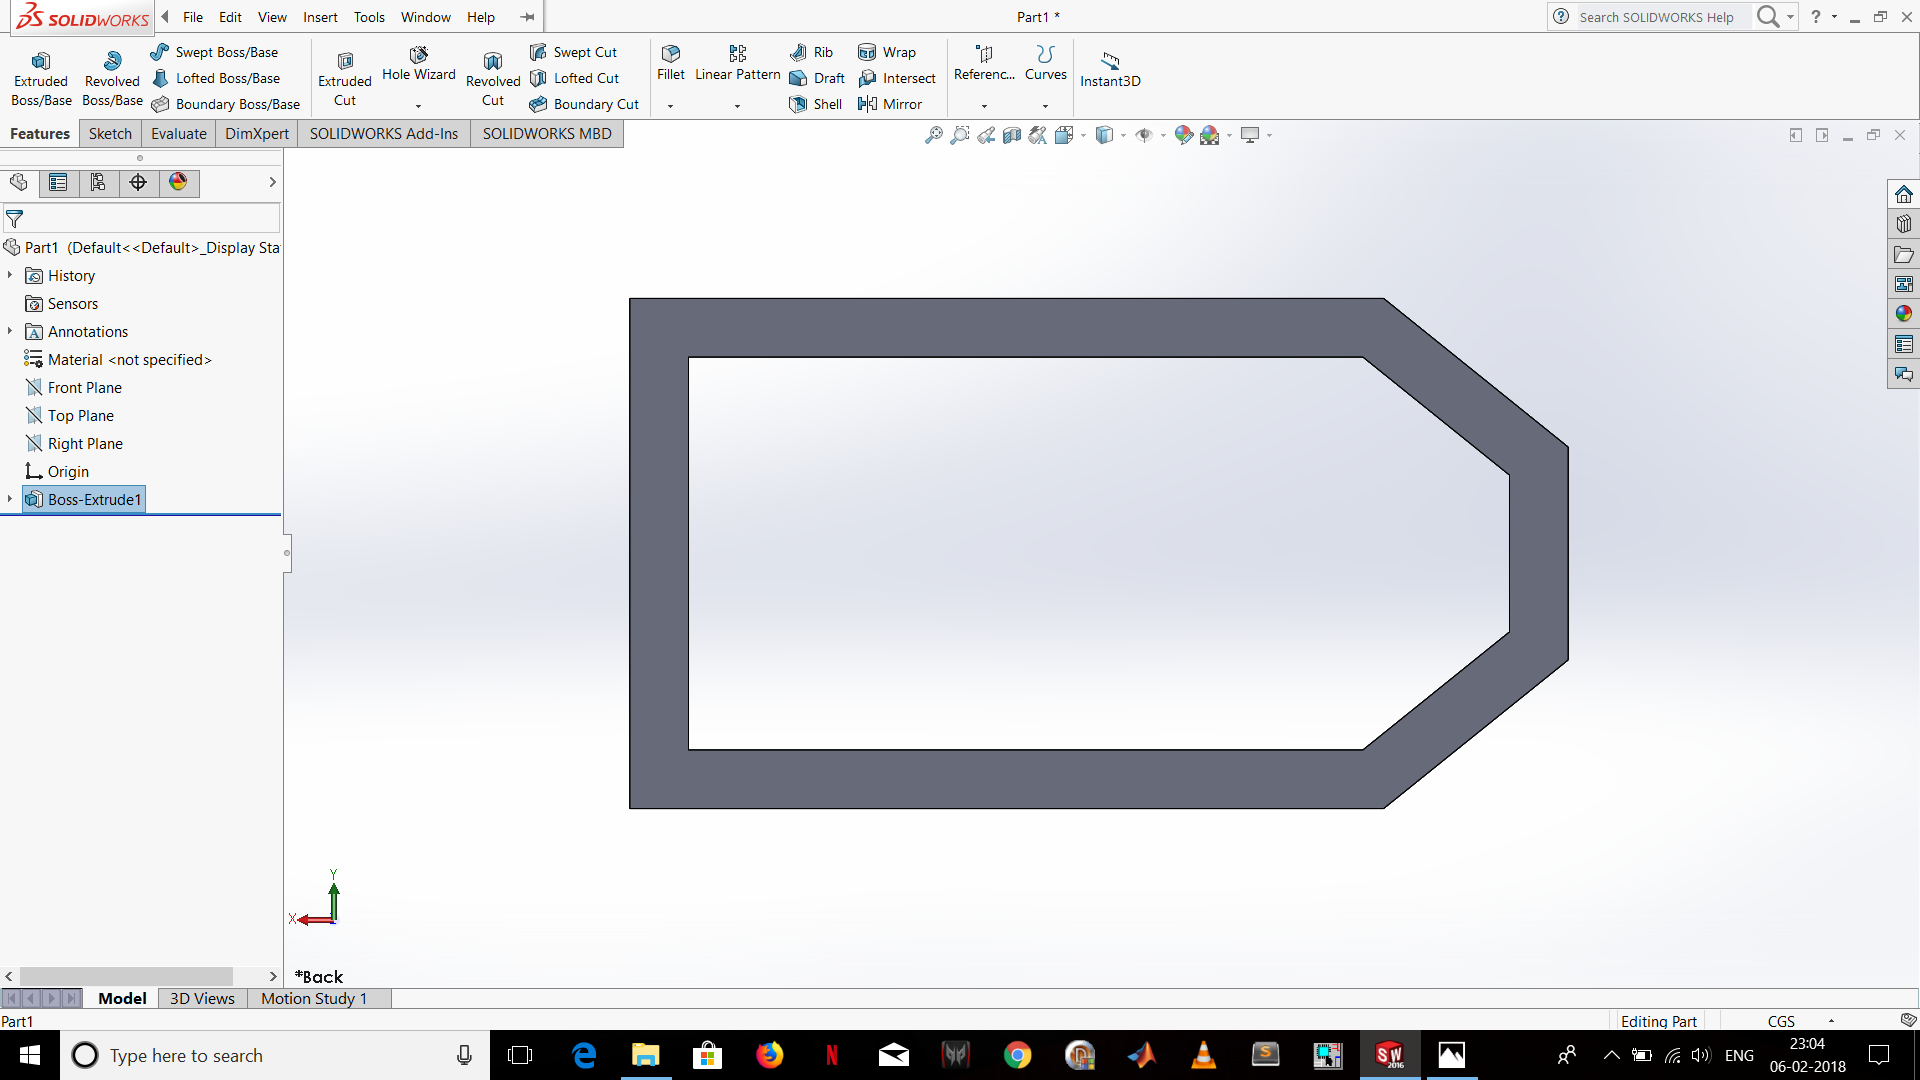Open the Hole Wizard tool
1920x1080 pixels.
tap(418, 63)
